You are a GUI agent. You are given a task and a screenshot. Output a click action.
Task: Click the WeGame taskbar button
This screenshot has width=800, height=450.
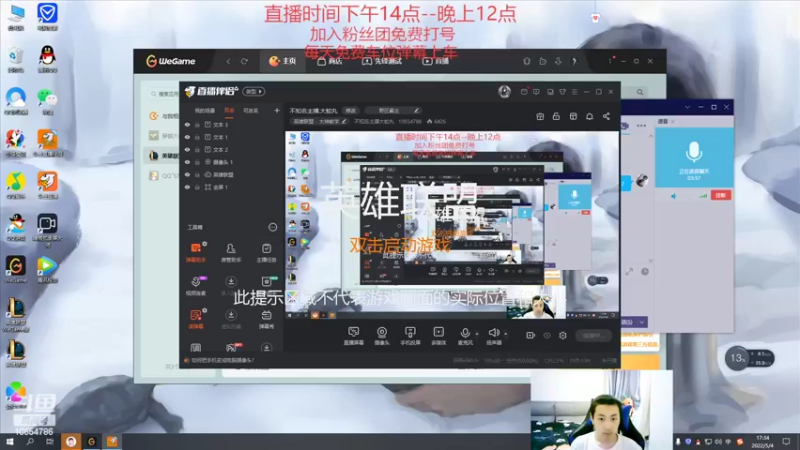(91, 441)
